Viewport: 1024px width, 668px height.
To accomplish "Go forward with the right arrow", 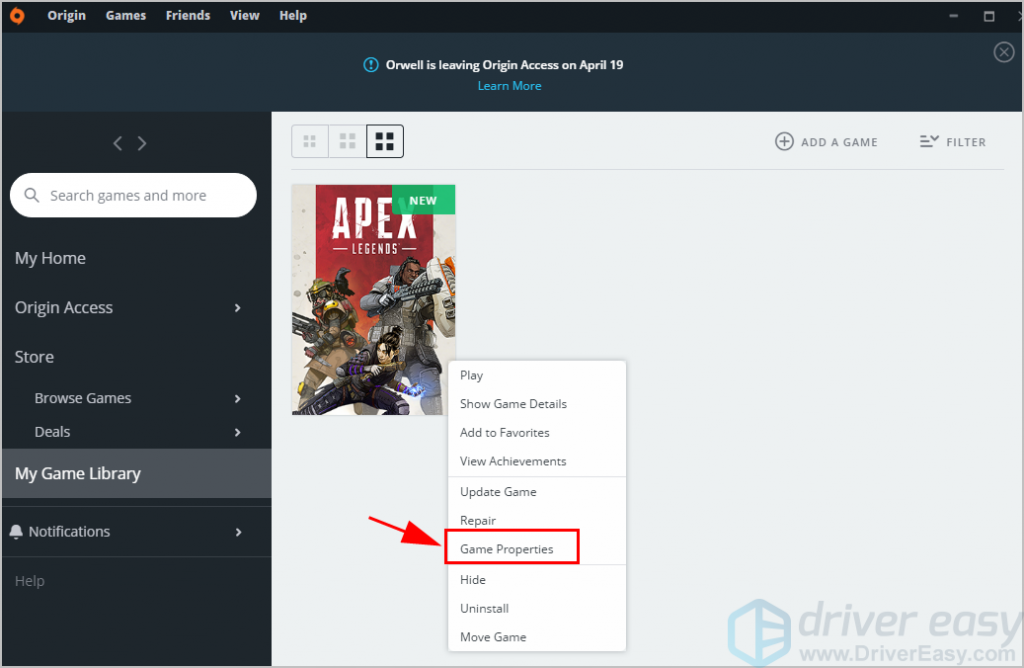I will coord(142,143).
